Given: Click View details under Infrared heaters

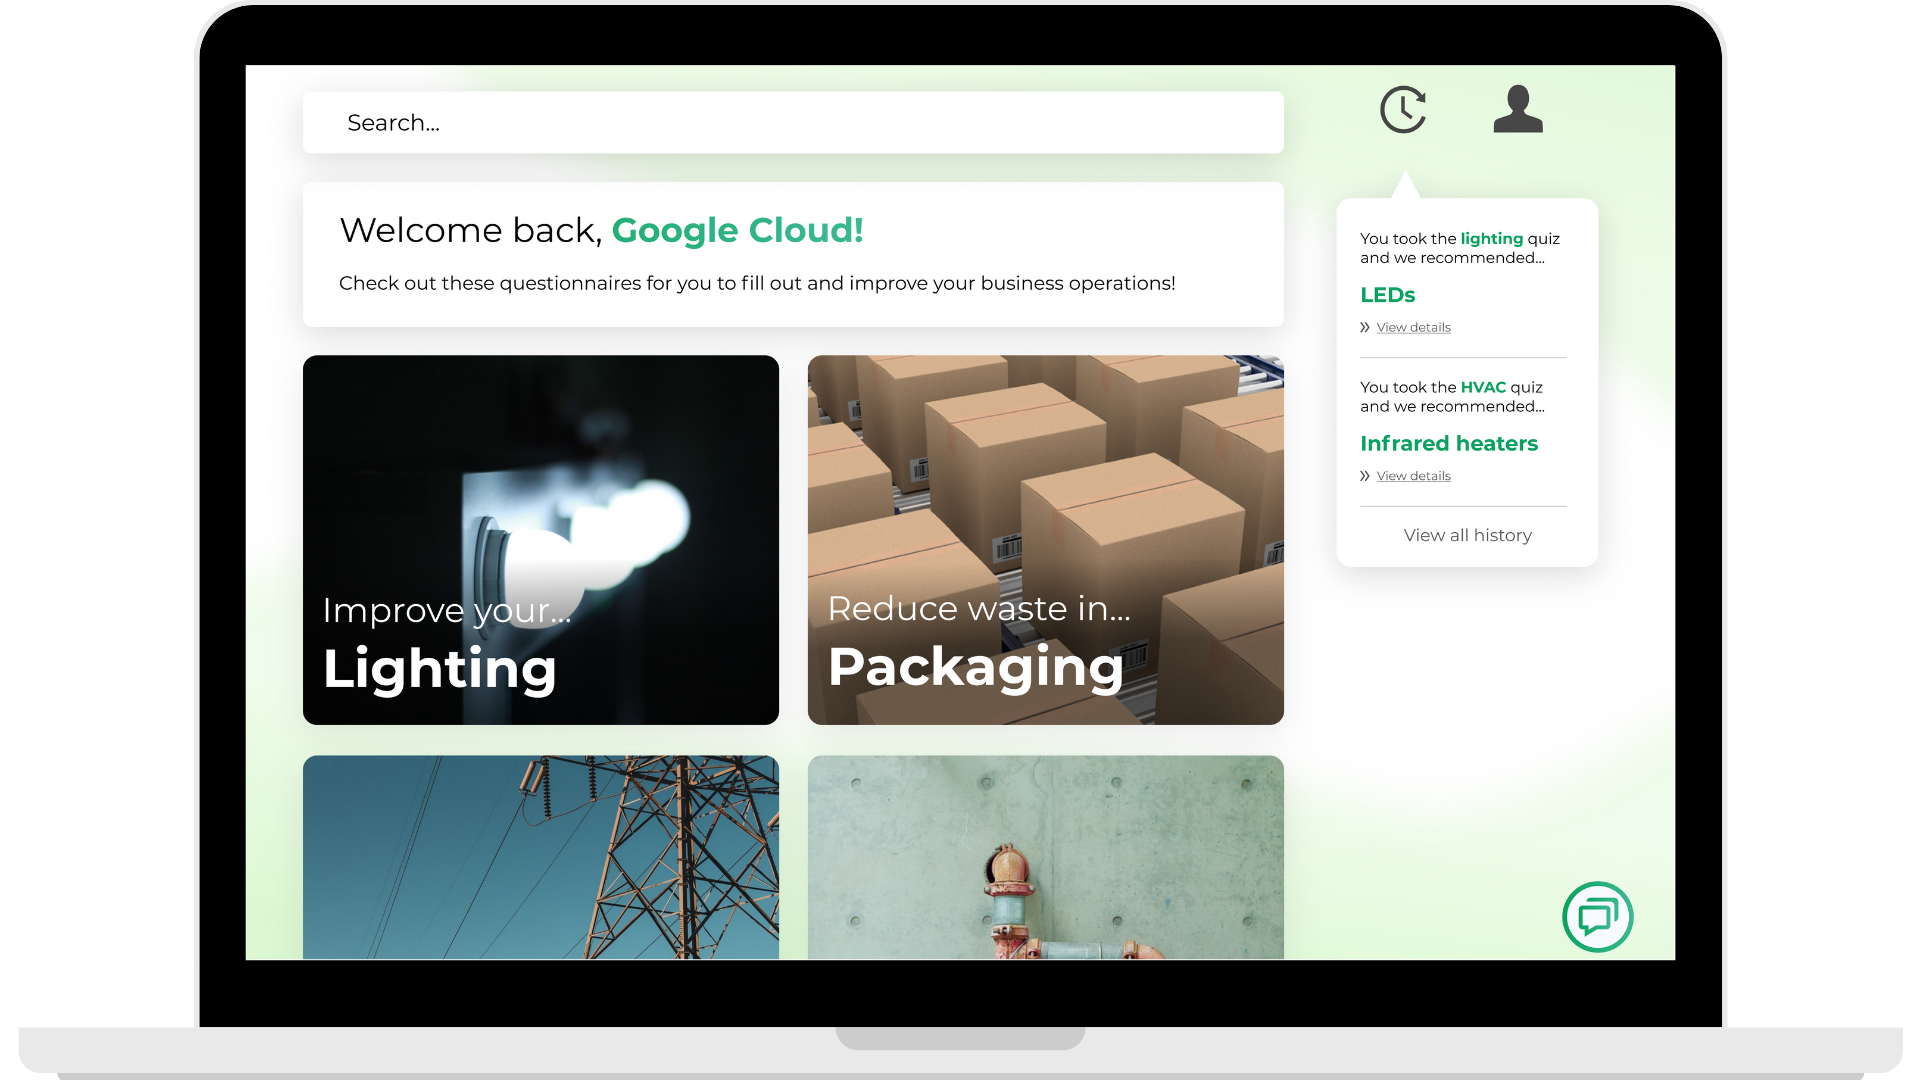Looking at the screenshot, I should click(1413, 476).
